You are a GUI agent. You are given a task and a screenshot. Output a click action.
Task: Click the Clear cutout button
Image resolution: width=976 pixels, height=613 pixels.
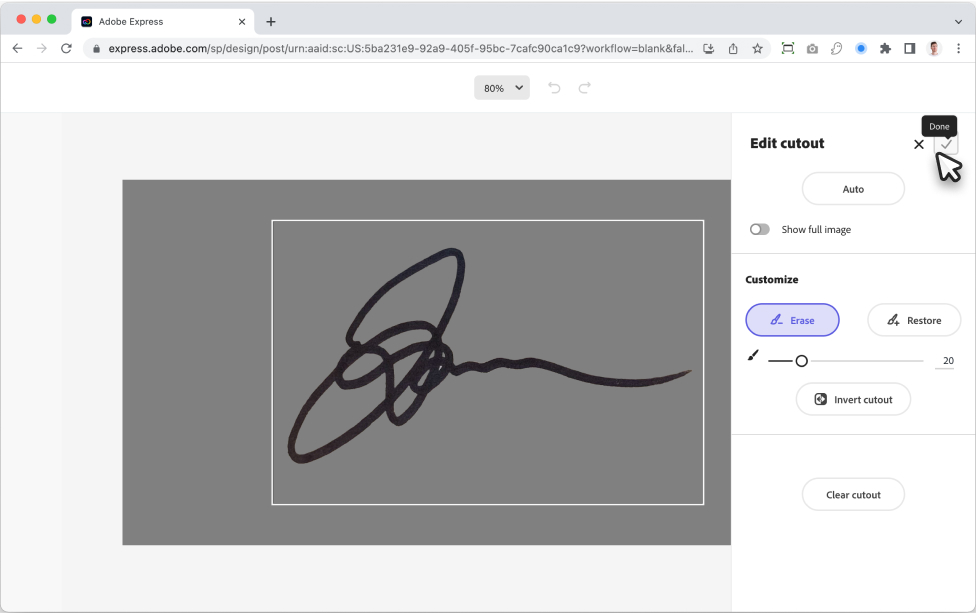853,494
